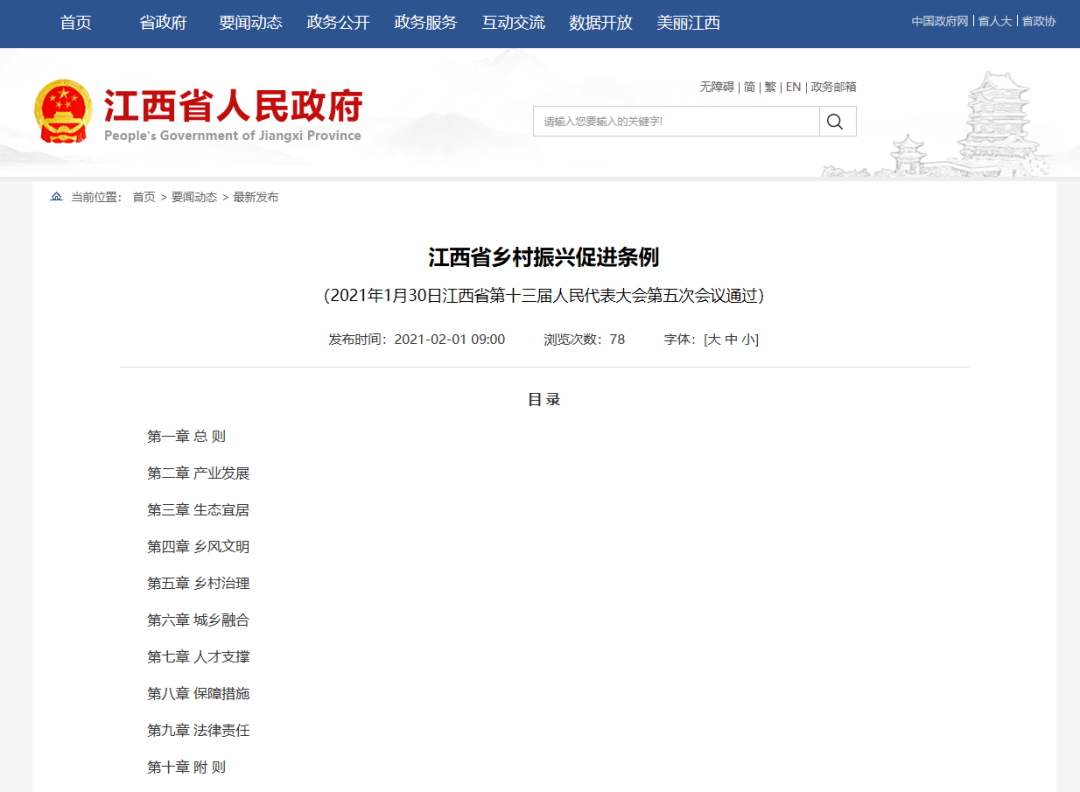Click the home icon in the breadcrumb bar

[56, 196]
